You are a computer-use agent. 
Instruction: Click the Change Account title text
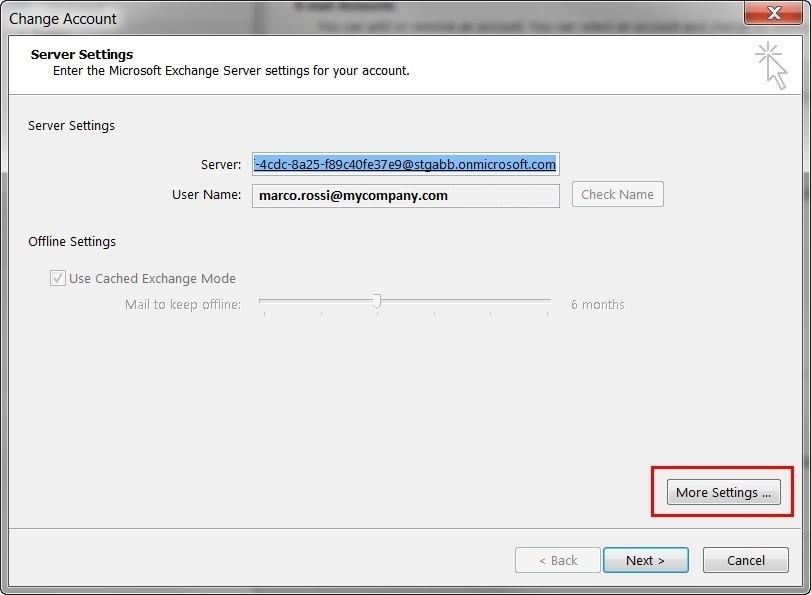63,19
